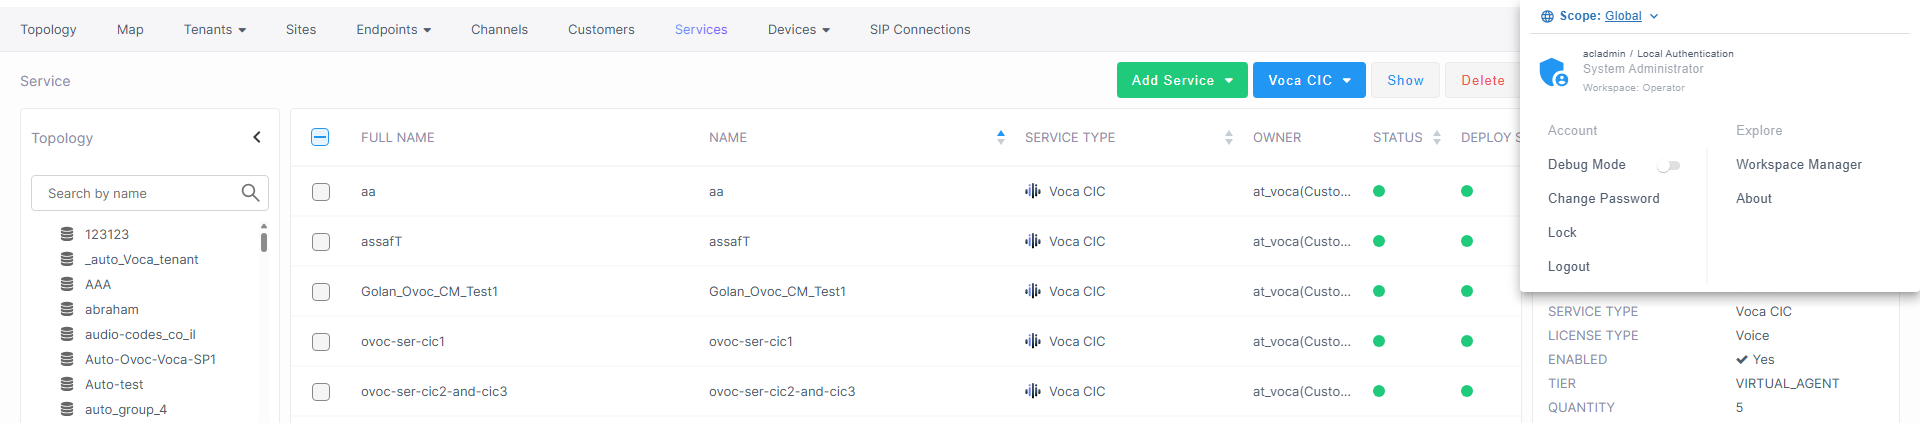Screen dimensions: 1920x423
Task: Toggle the Debug Mode switch
Action: (x=1669, y=165)
